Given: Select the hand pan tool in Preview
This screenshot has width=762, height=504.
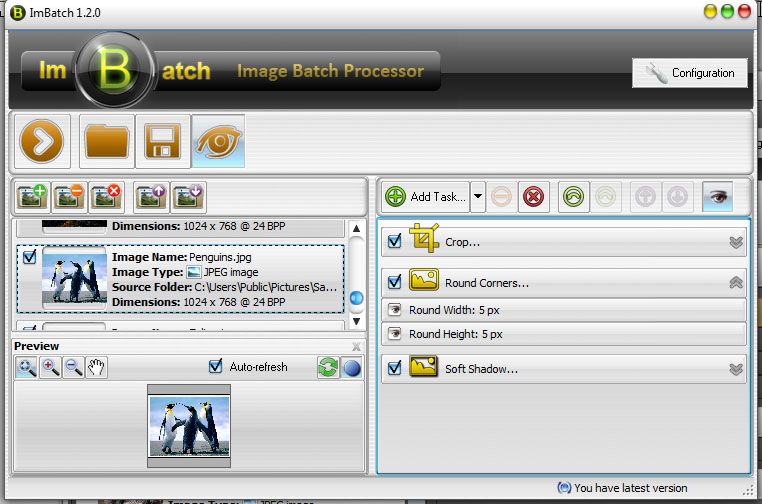Looking at the screenshot, I should click(95, 368).
